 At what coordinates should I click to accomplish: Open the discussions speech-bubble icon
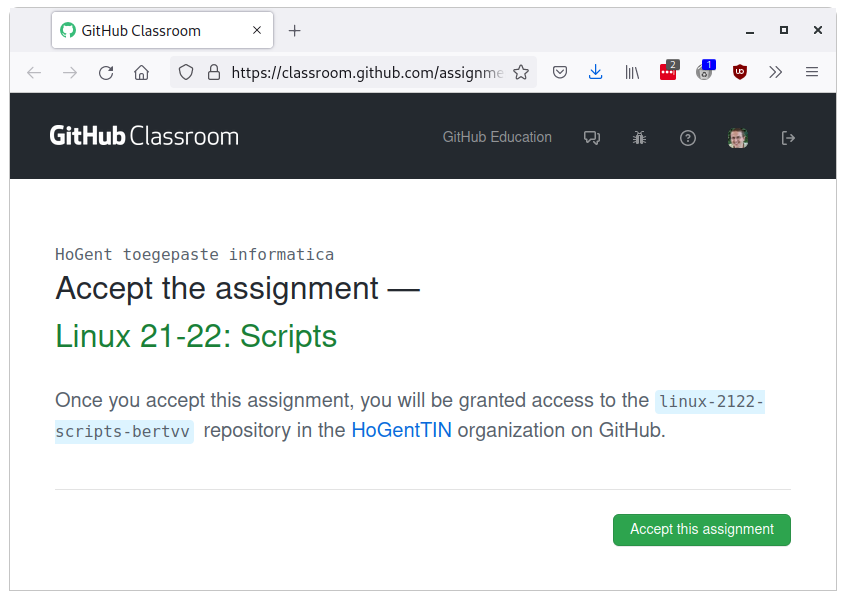pos(592,138)
